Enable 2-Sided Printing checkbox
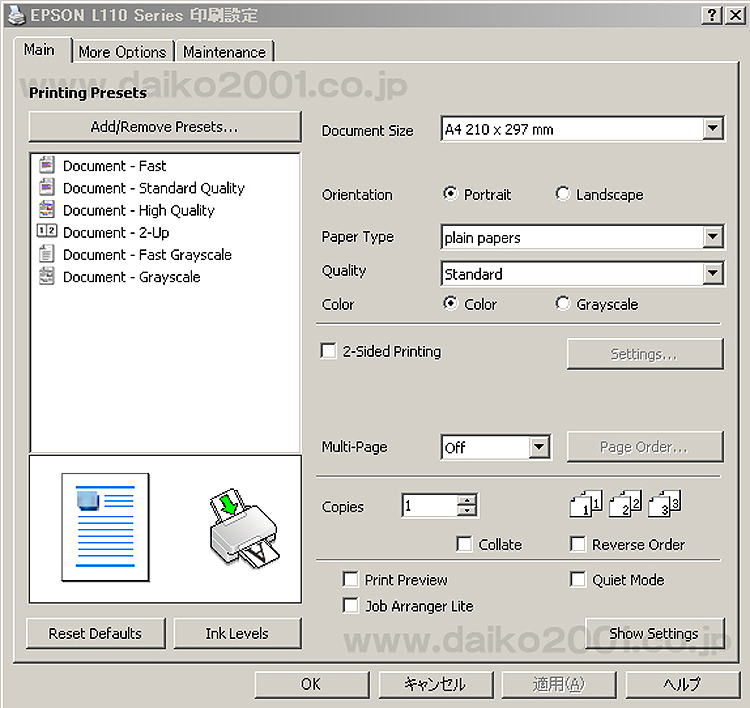The height and width of the screenshot is (708, 750). point(328,351)
